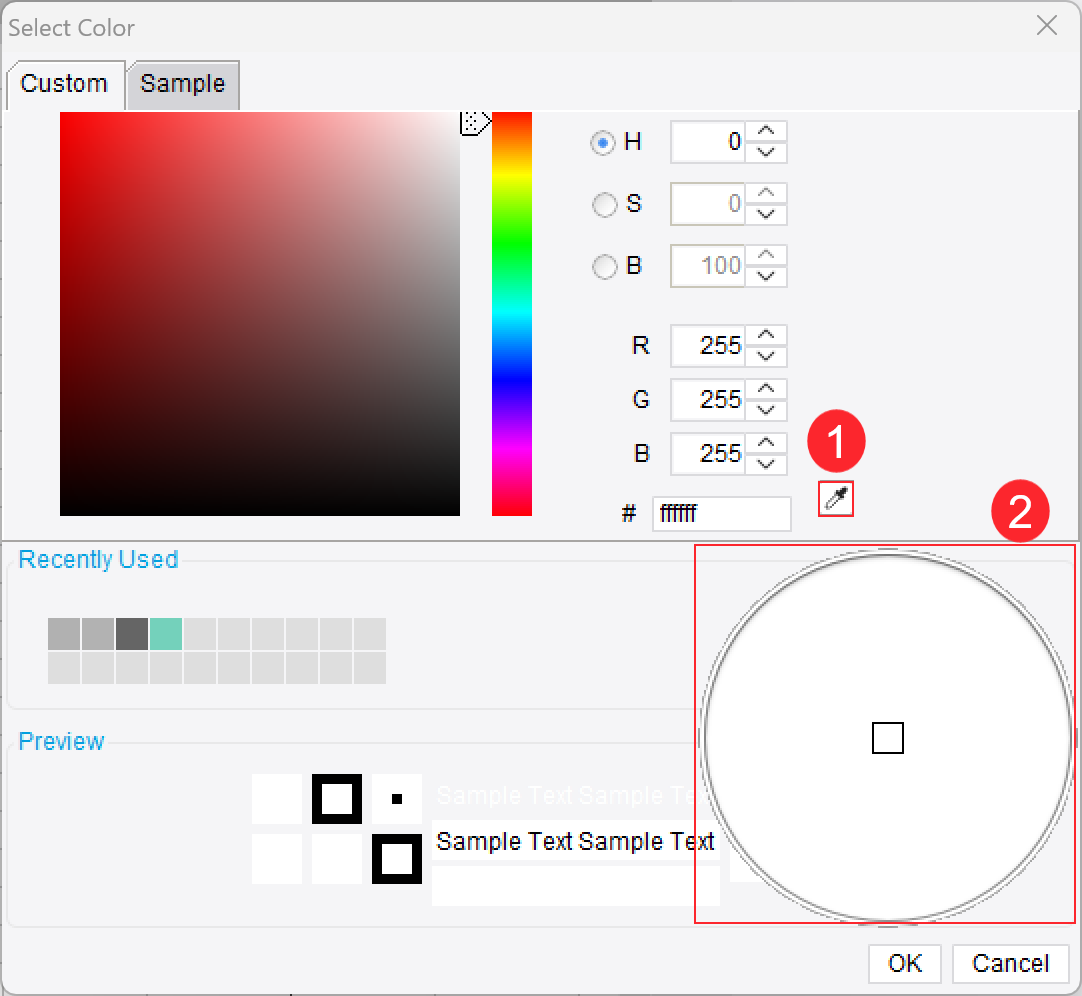The width and height of the screenshot is (1082, 996).
Task: Increase the R value with up arrow
Action: pyautogui.click(x=766, y=335)
